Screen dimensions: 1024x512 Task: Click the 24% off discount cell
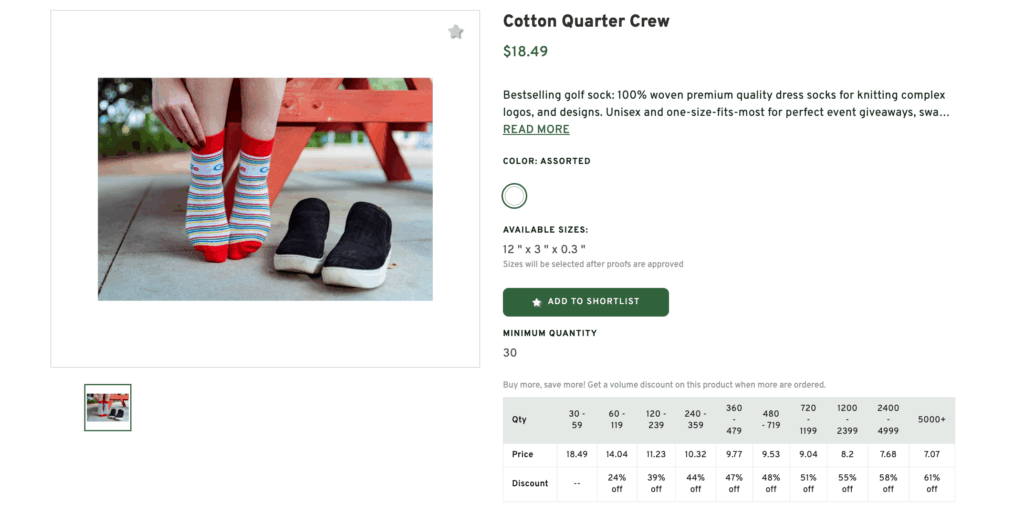click(x=616, y=483)
